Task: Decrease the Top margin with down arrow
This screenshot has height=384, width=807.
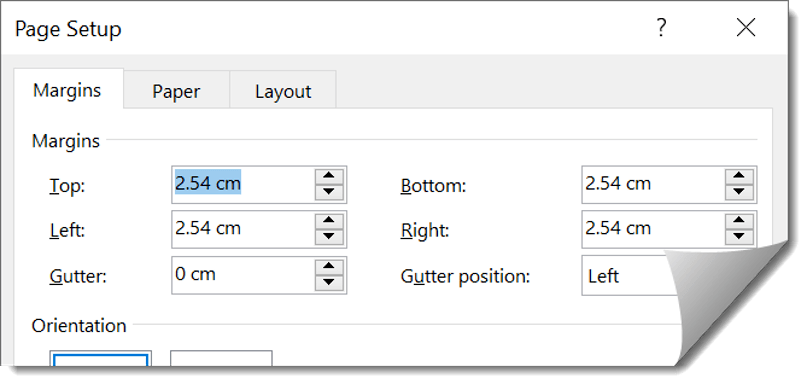Action: (x=329, y=193)
